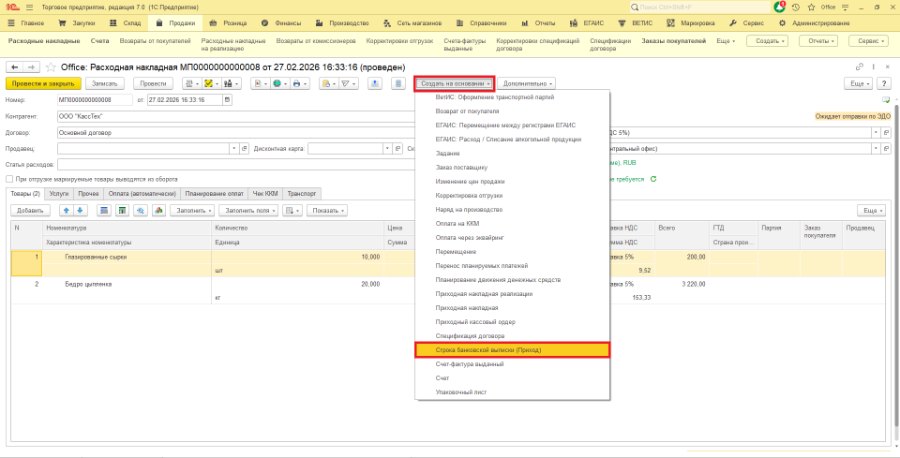This screenshot has width=900, height=458.
Task: Click the green spreadsheet table icon
Action: 122,211
